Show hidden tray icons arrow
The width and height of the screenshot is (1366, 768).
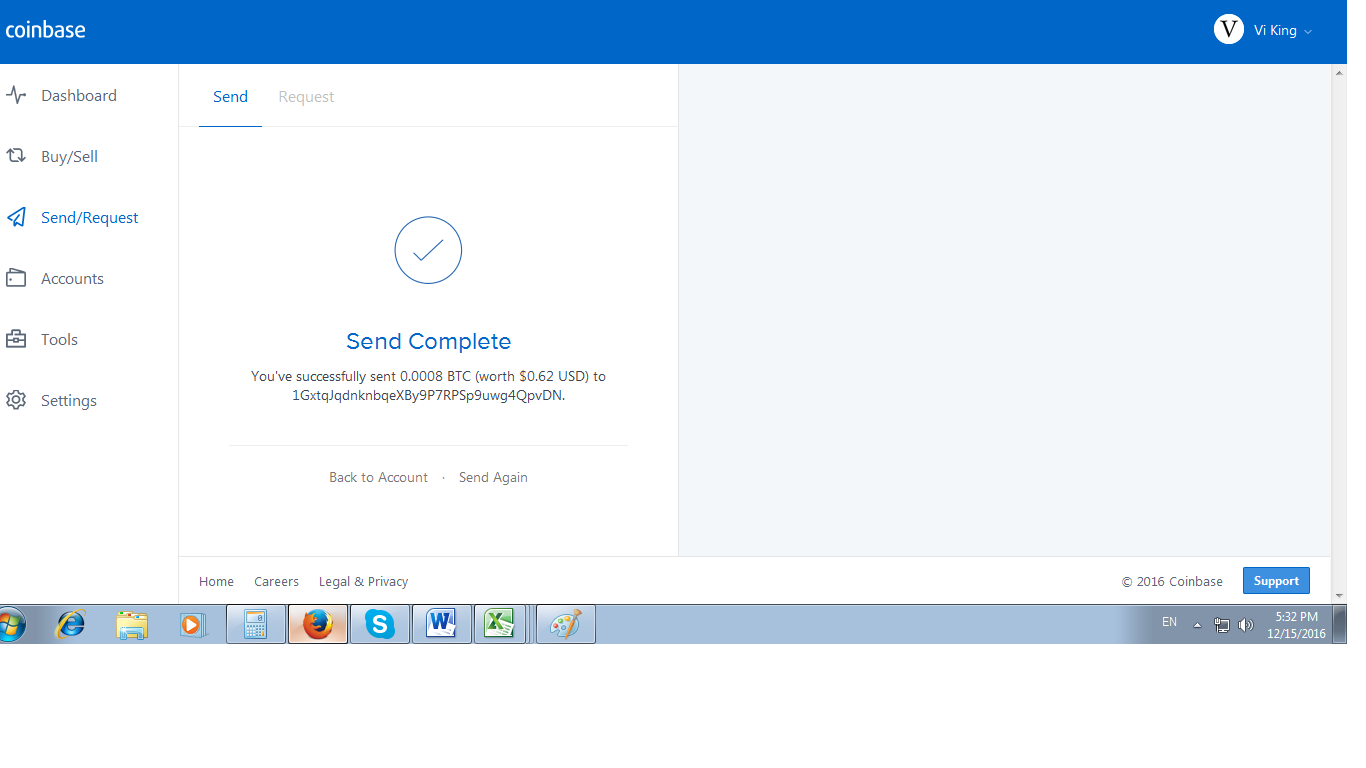pyautogui.click(x=1198, y=625)
